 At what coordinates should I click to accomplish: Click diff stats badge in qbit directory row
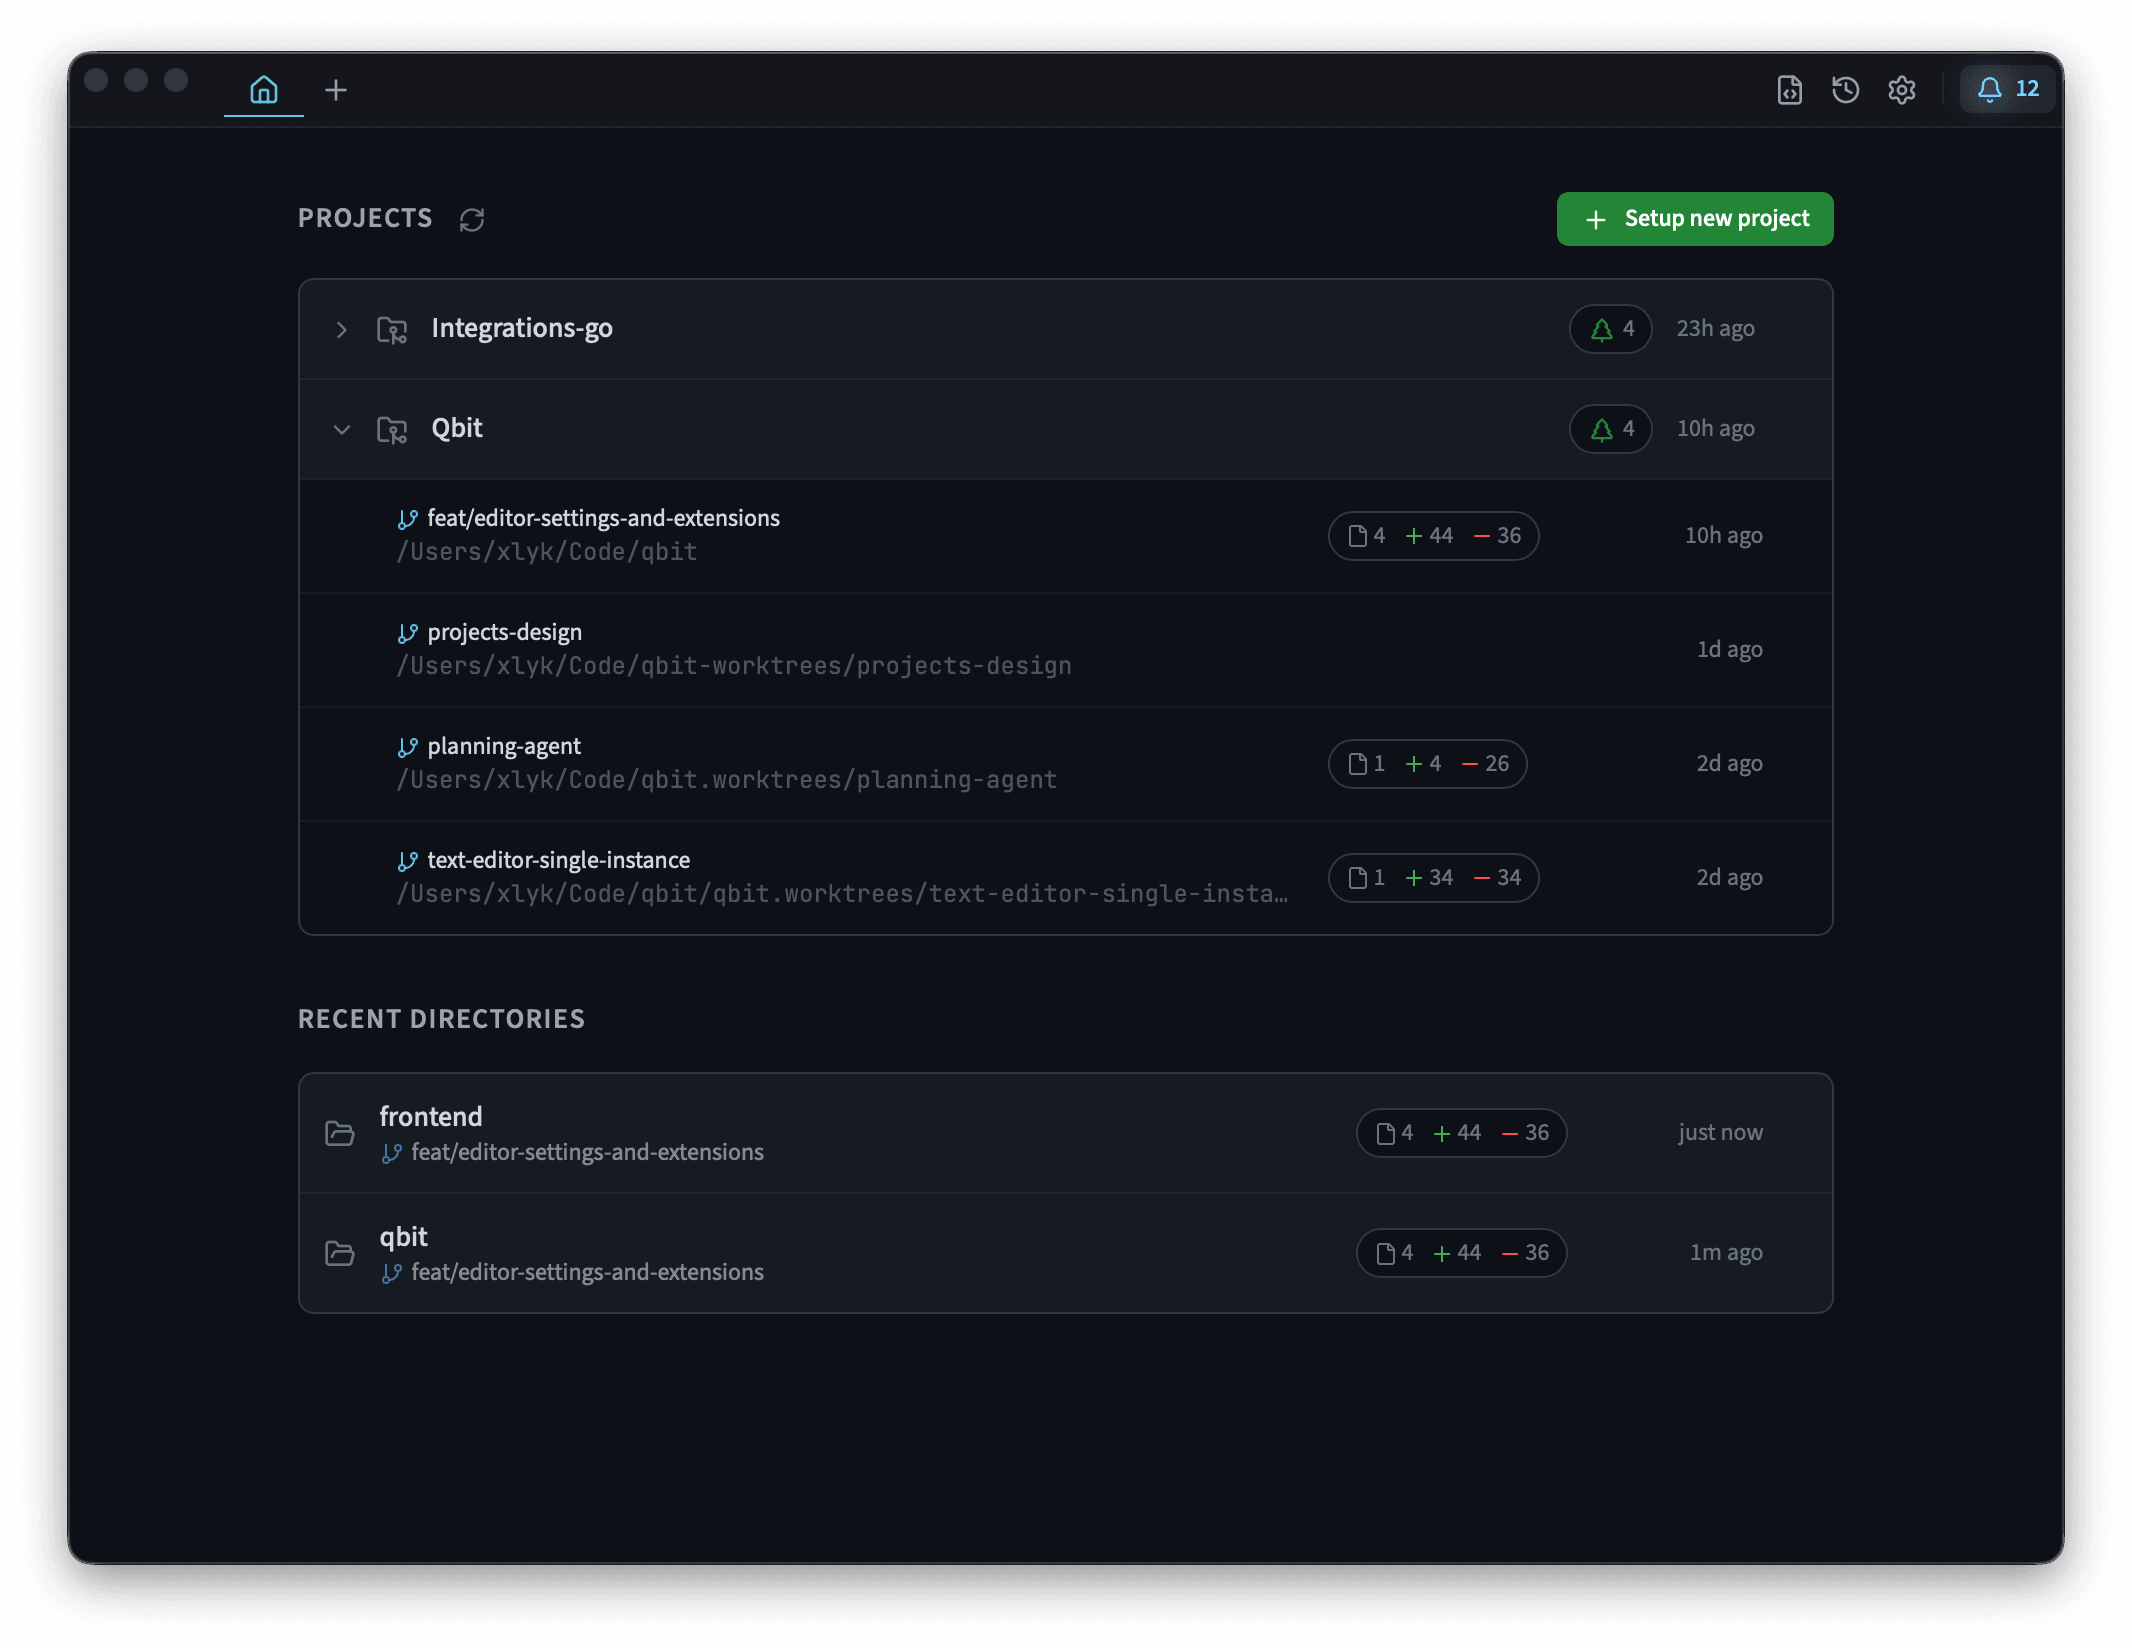point(1461,1253)
